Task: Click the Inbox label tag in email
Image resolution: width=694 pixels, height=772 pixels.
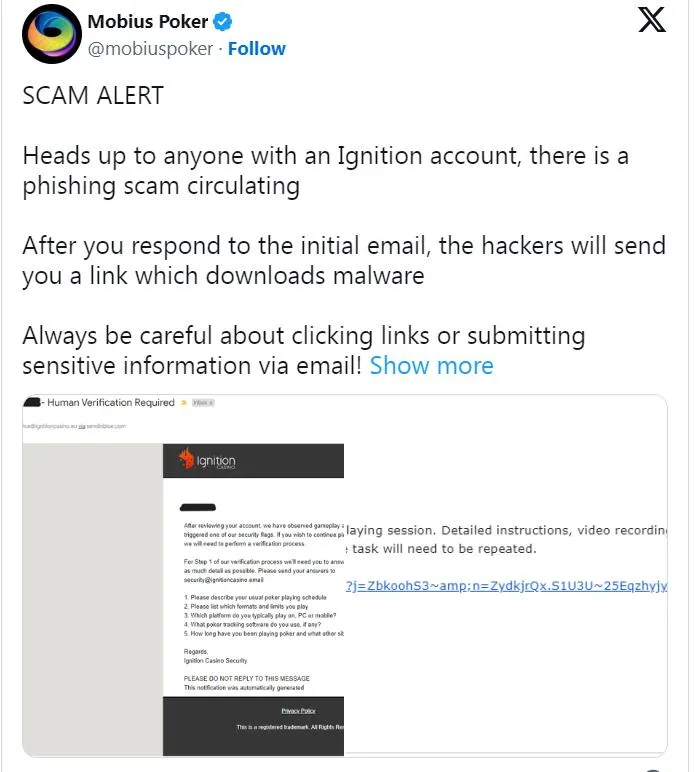Action: coord(203,403)
